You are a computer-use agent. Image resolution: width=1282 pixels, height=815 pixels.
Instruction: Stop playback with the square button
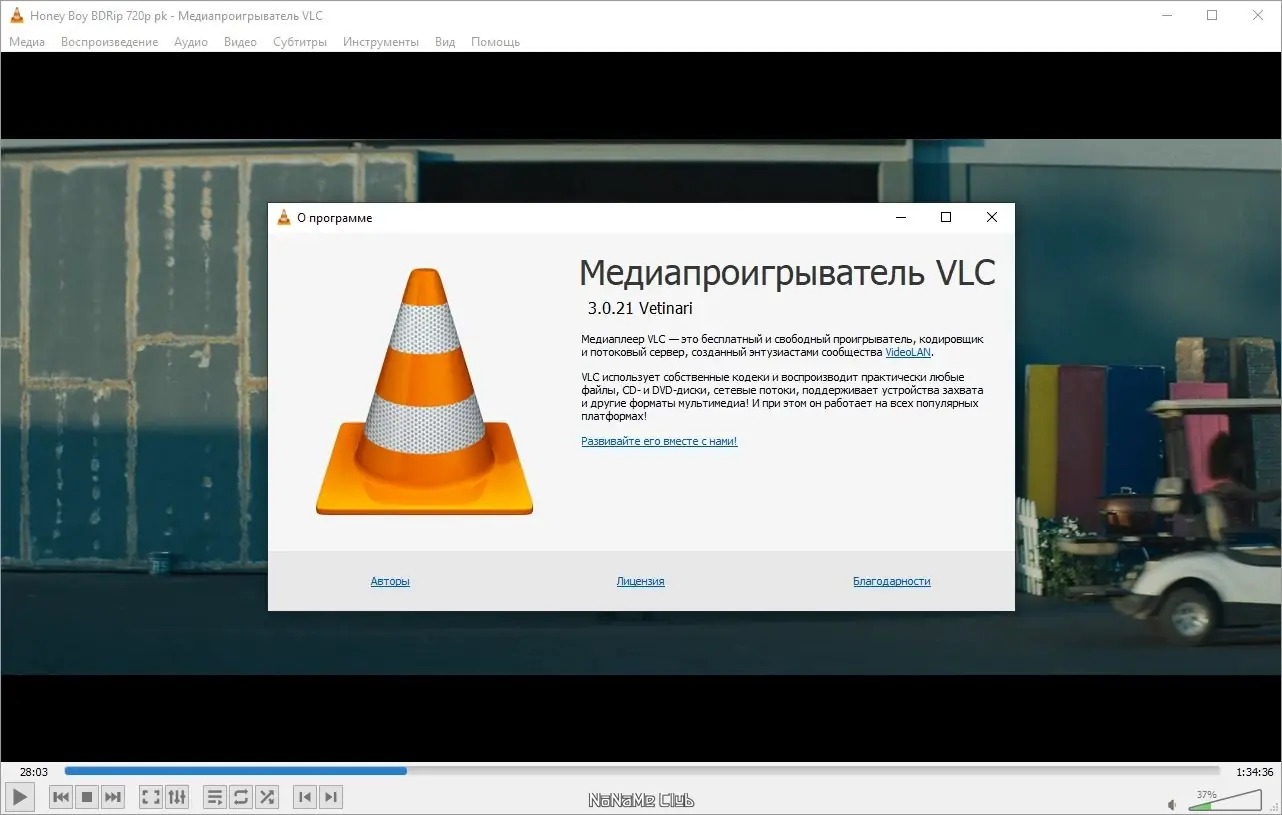[87, 797]
